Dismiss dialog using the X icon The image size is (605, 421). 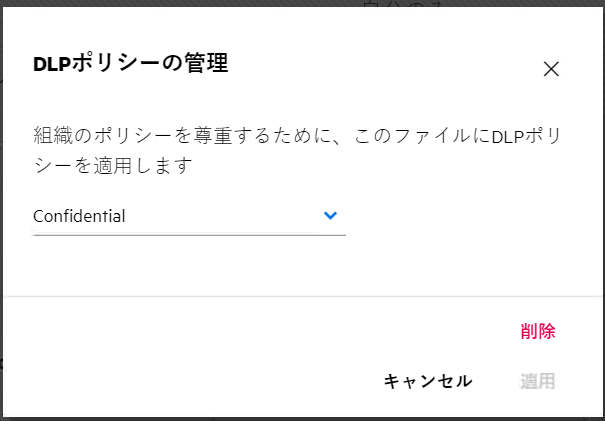(550, 69)
